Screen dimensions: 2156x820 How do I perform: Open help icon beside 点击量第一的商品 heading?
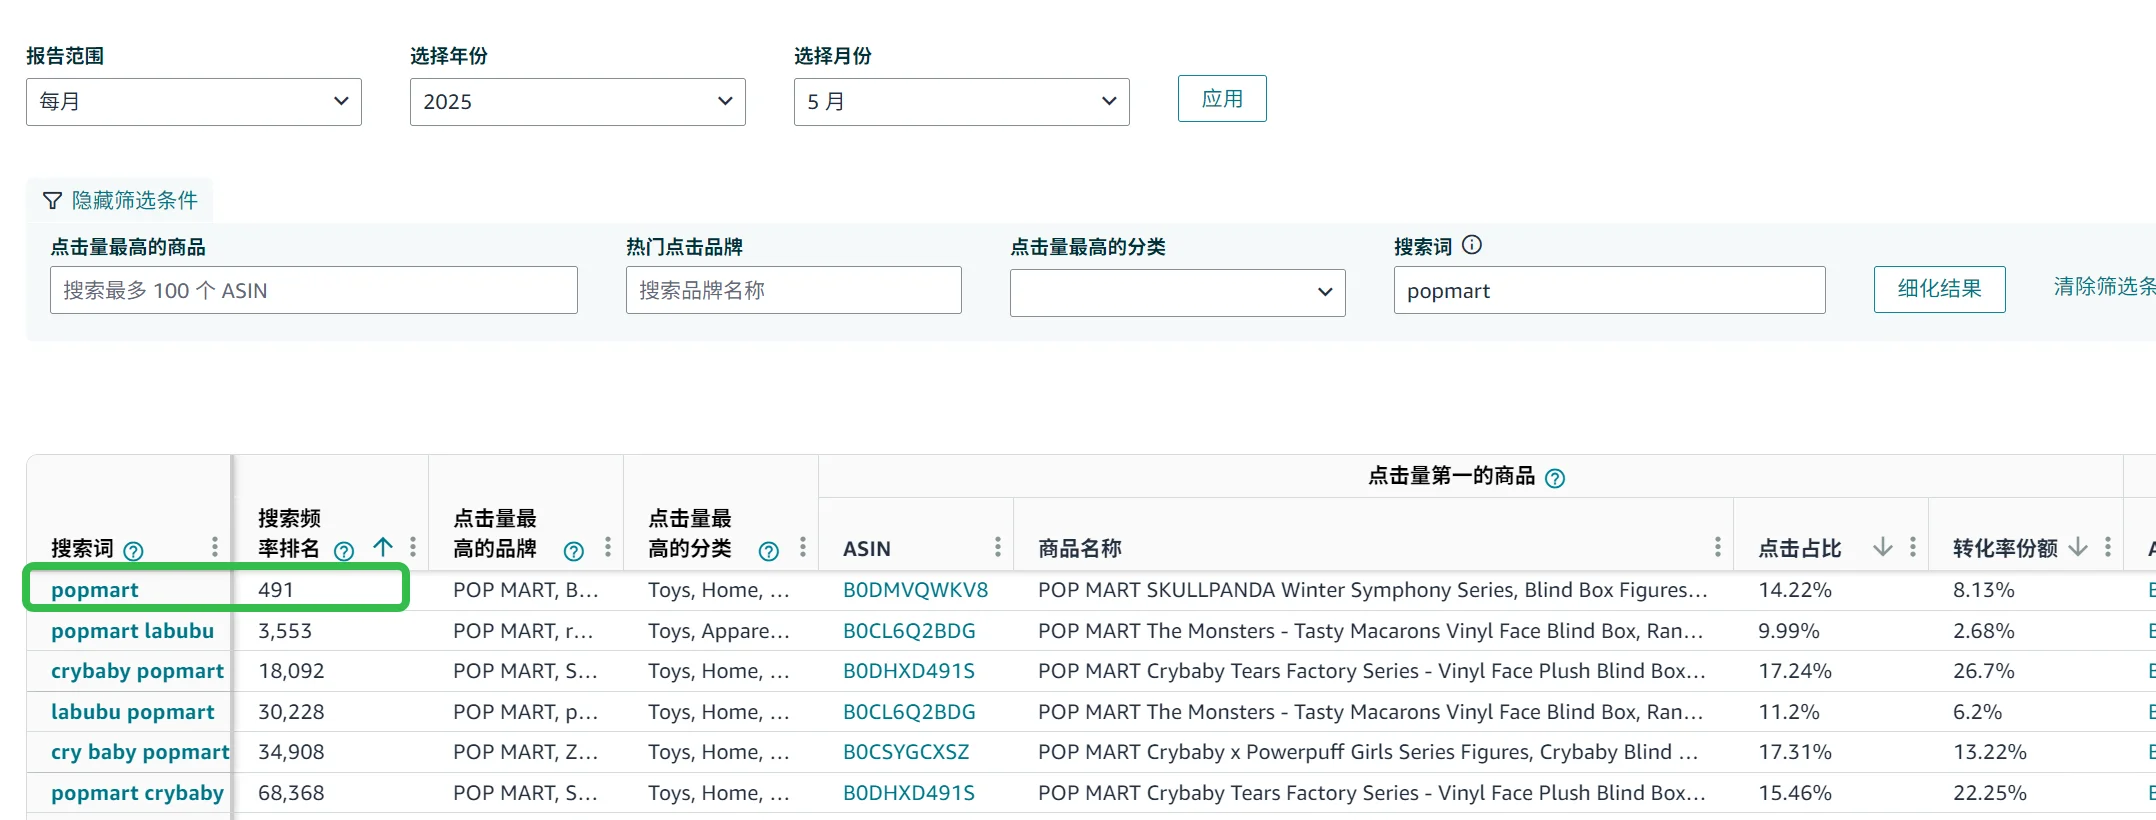point(1555,478)
